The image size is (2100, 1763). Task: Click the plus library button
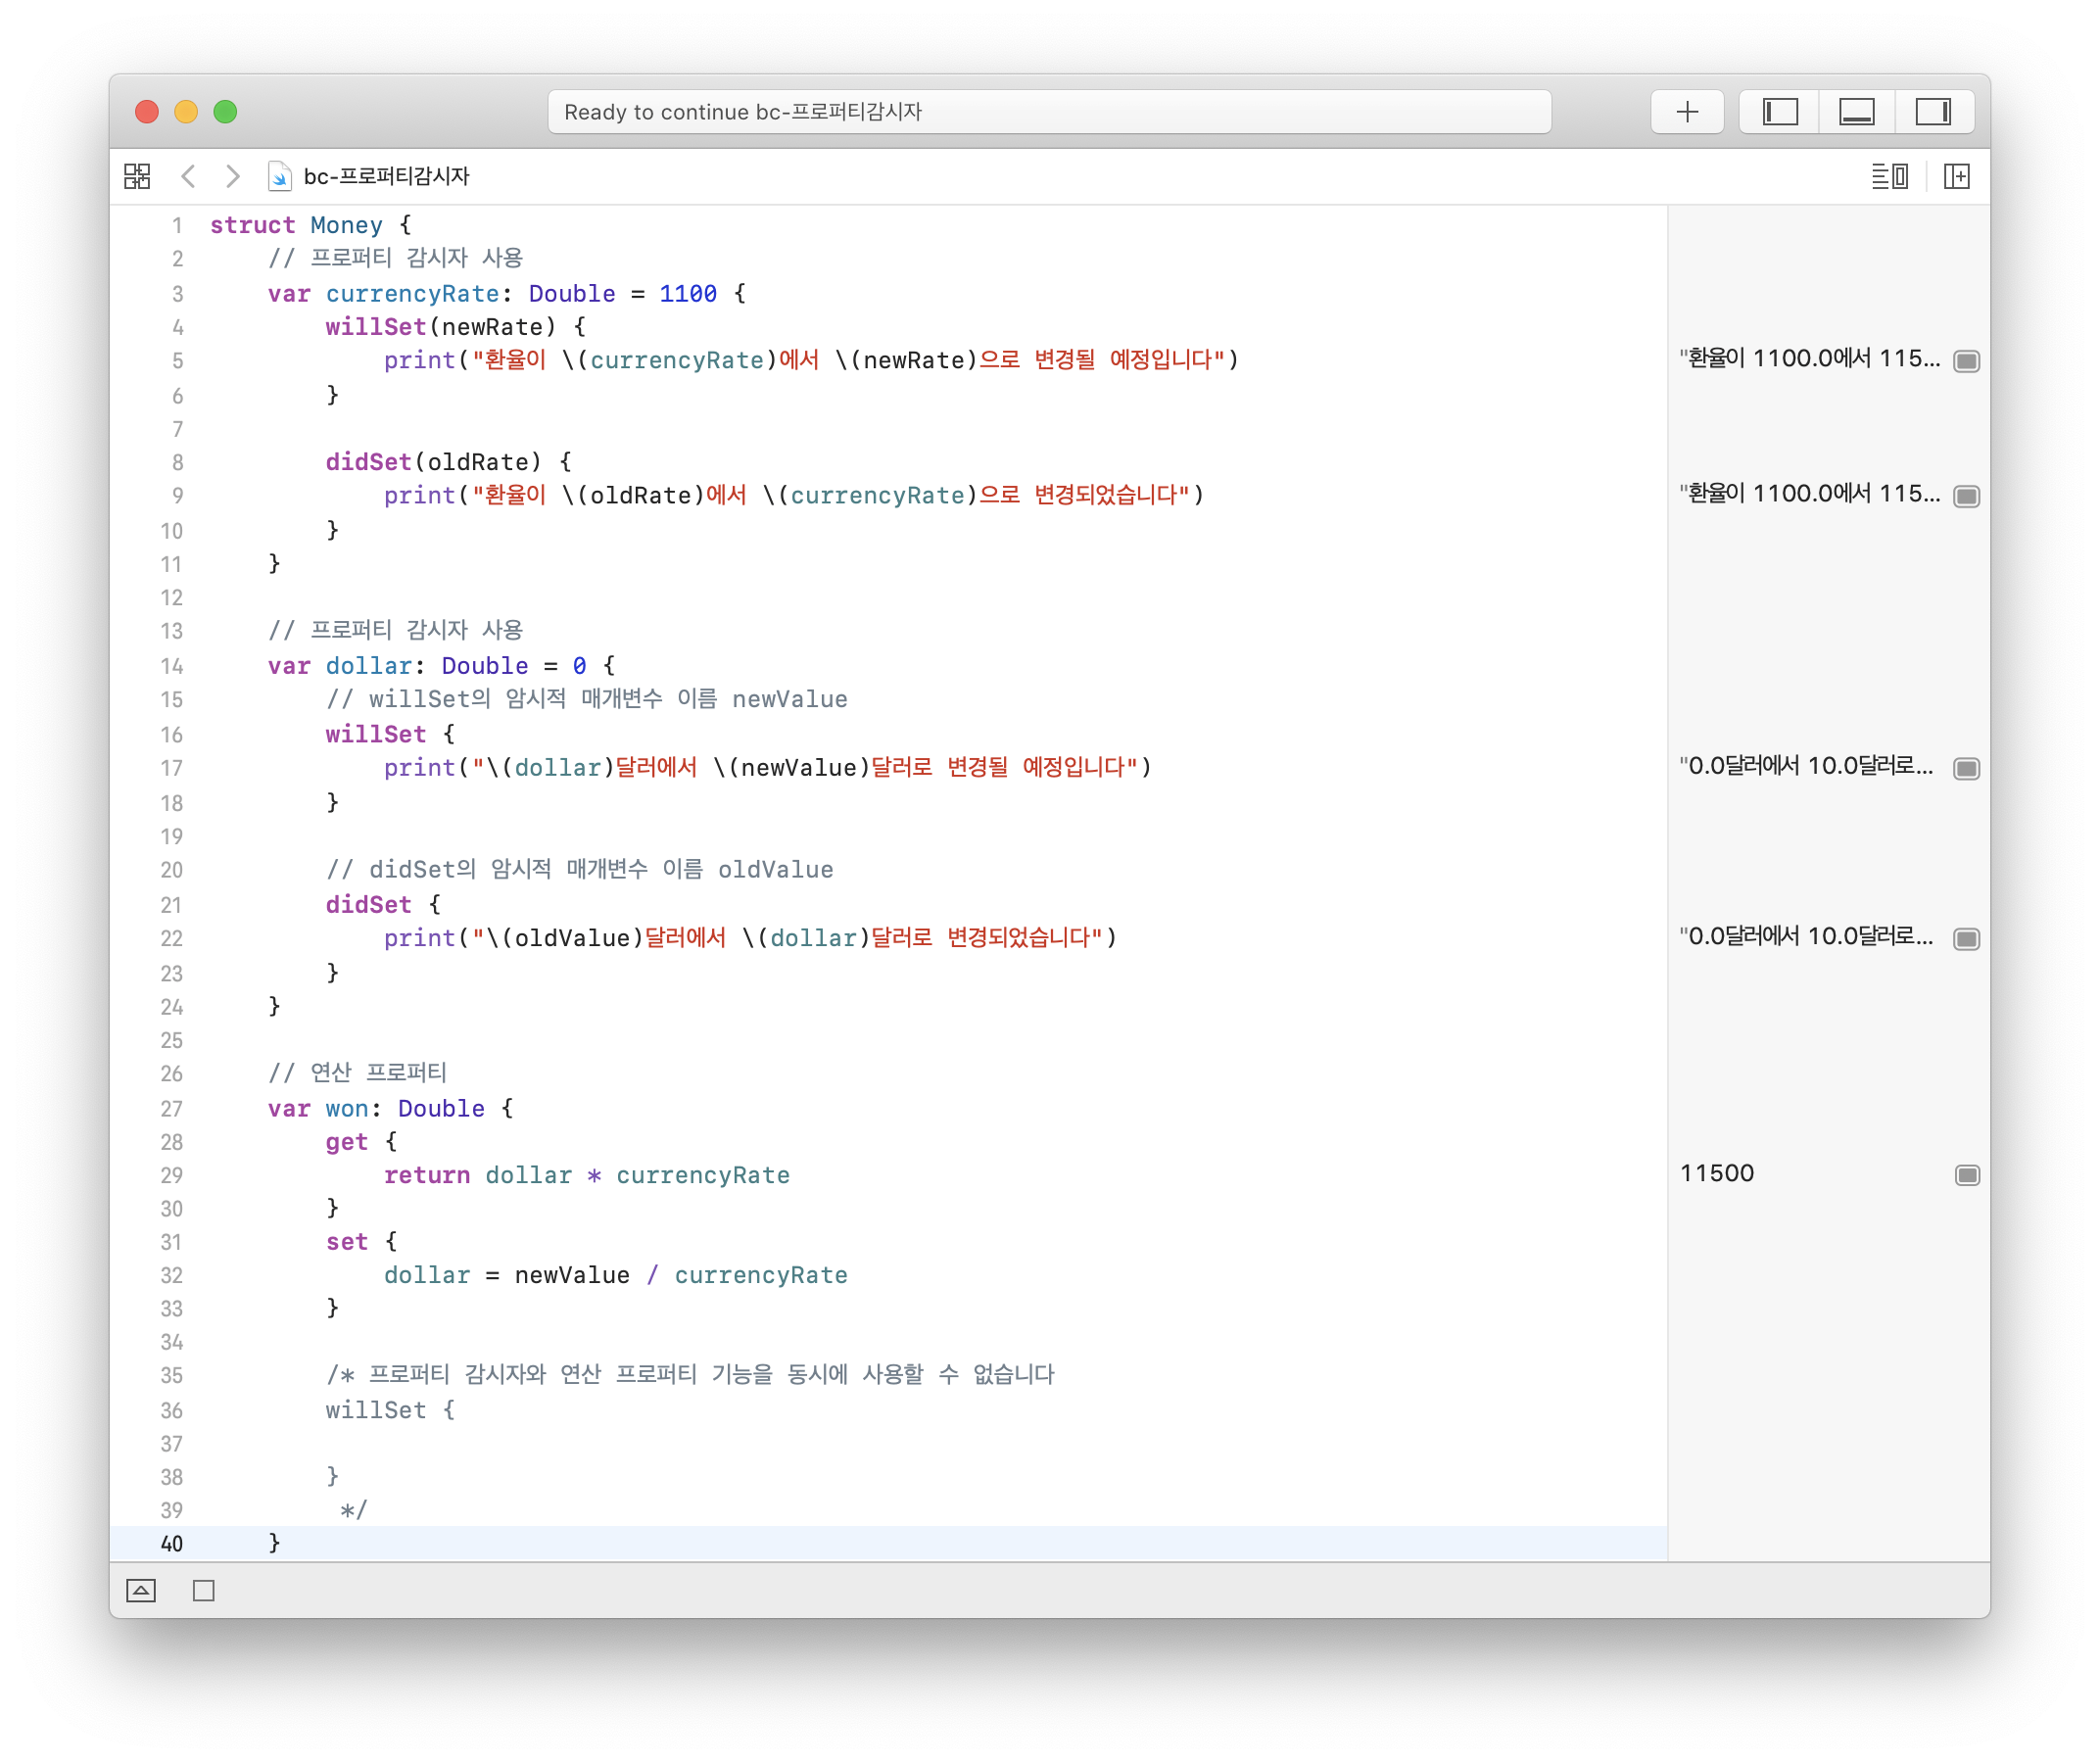1686,111
